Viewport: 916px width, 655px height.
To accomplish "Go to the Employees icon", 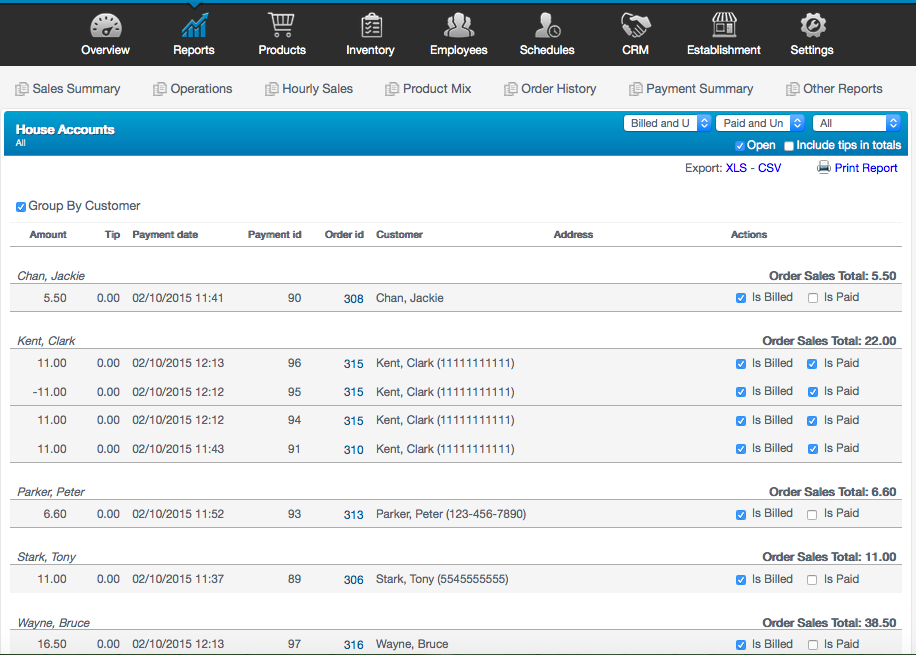I will [458, 26].
